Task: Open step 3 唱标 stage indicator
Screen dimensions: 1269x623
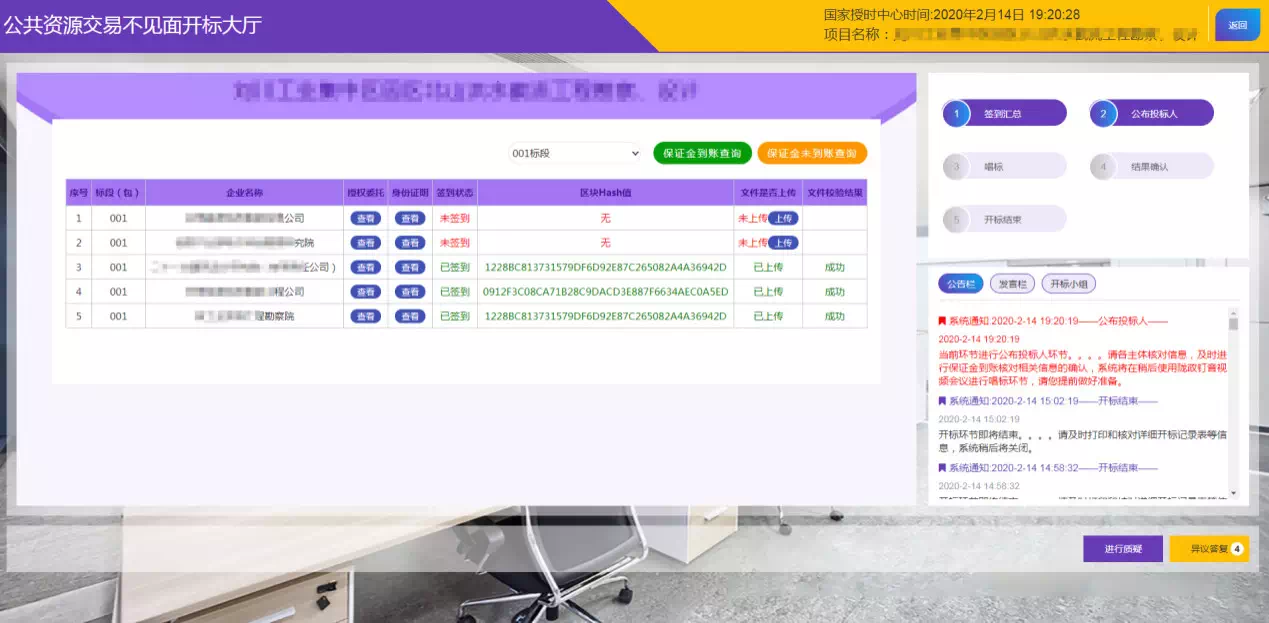Action: [x=1004, y=166]
